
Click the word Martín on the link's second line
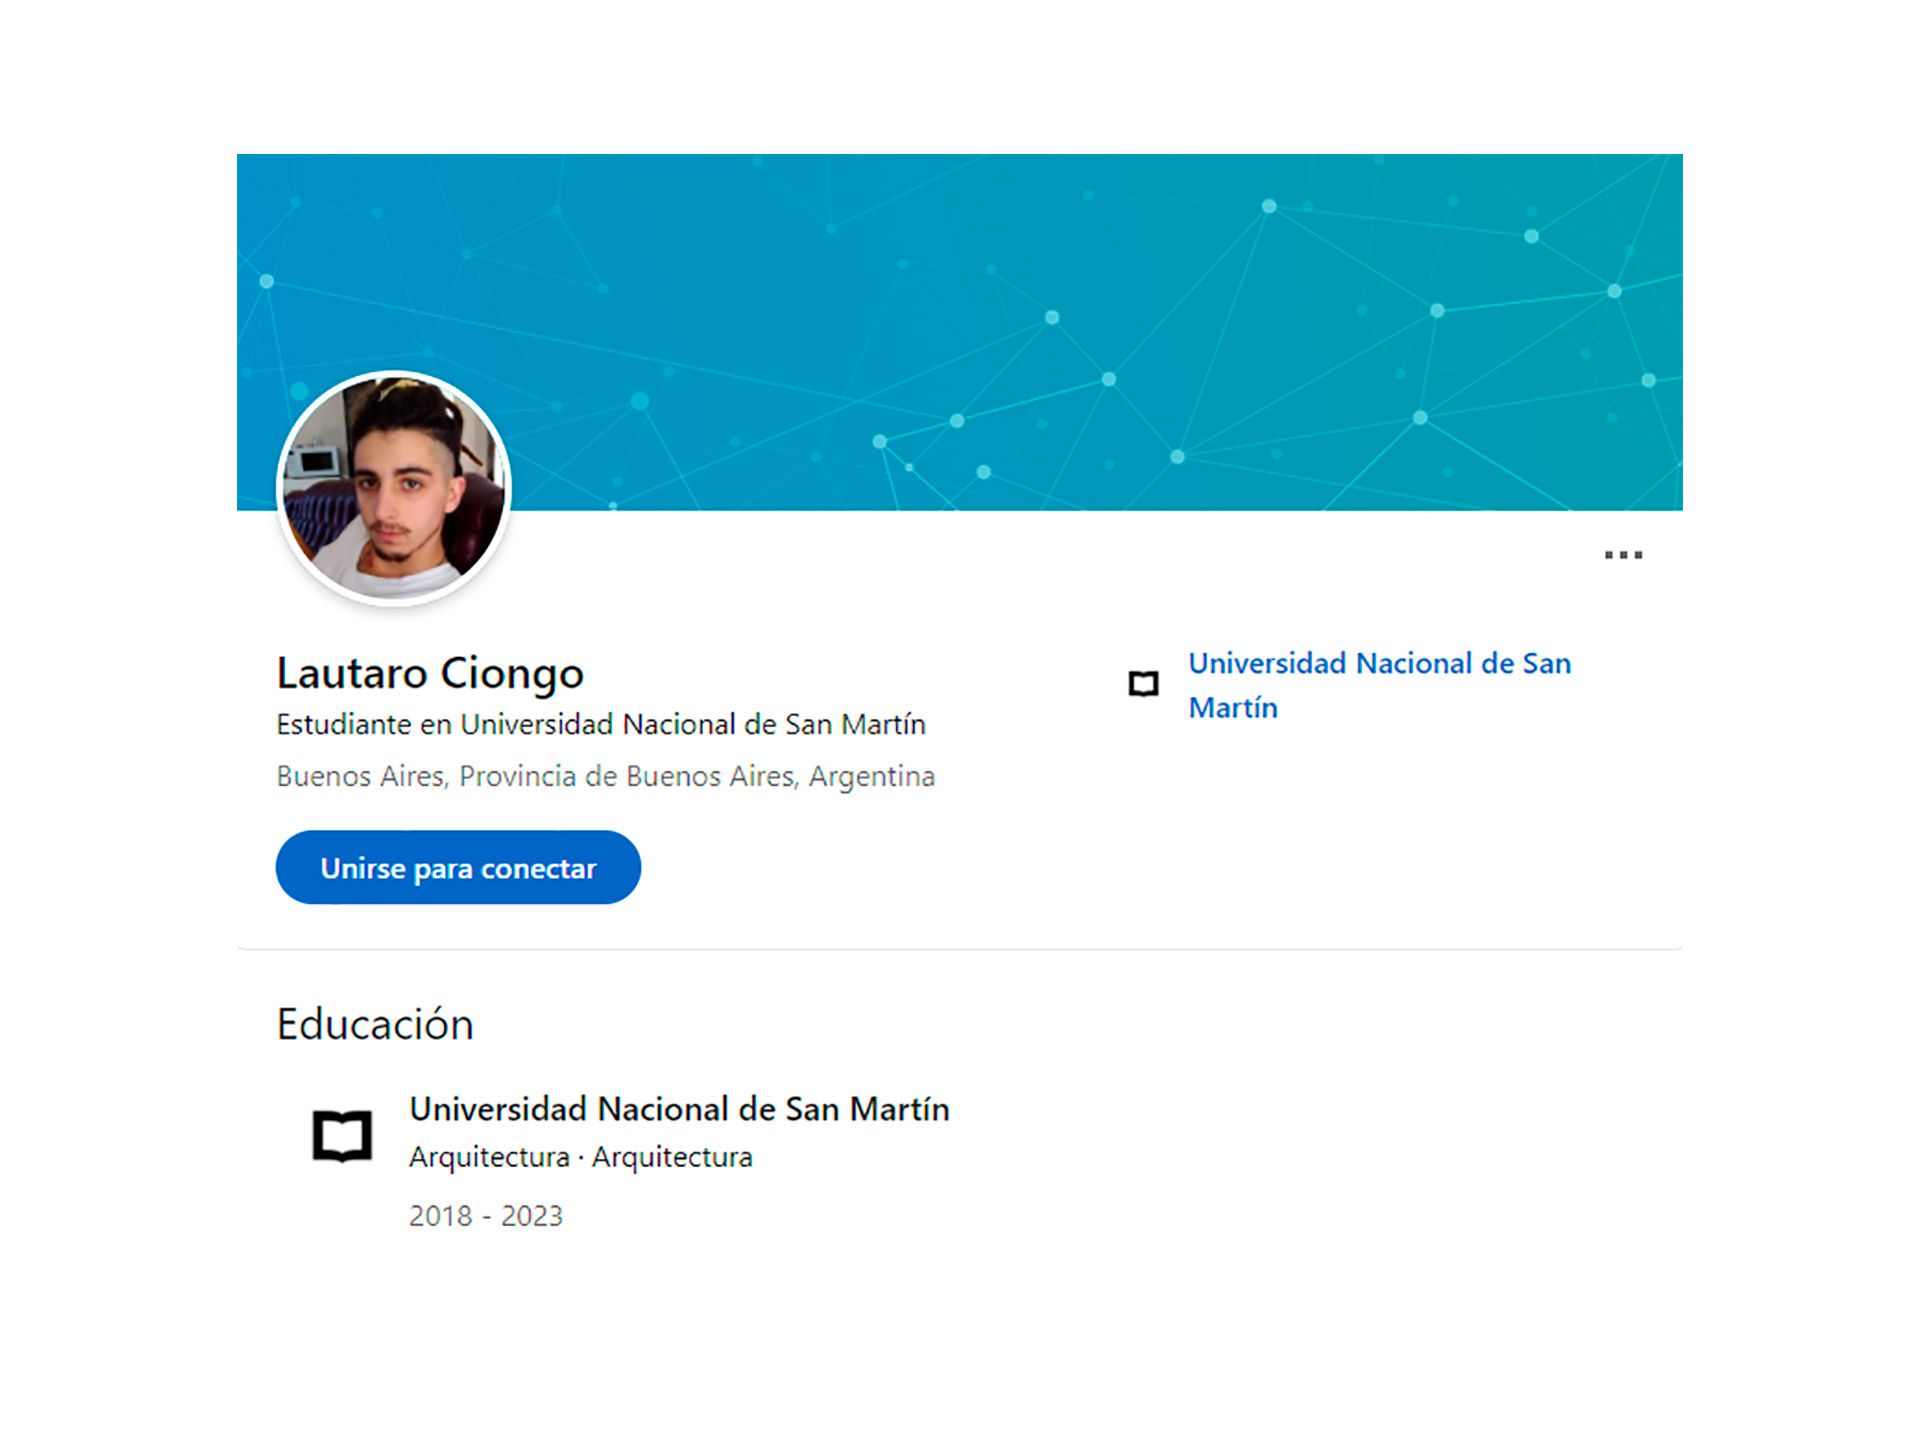point(1233,708)
